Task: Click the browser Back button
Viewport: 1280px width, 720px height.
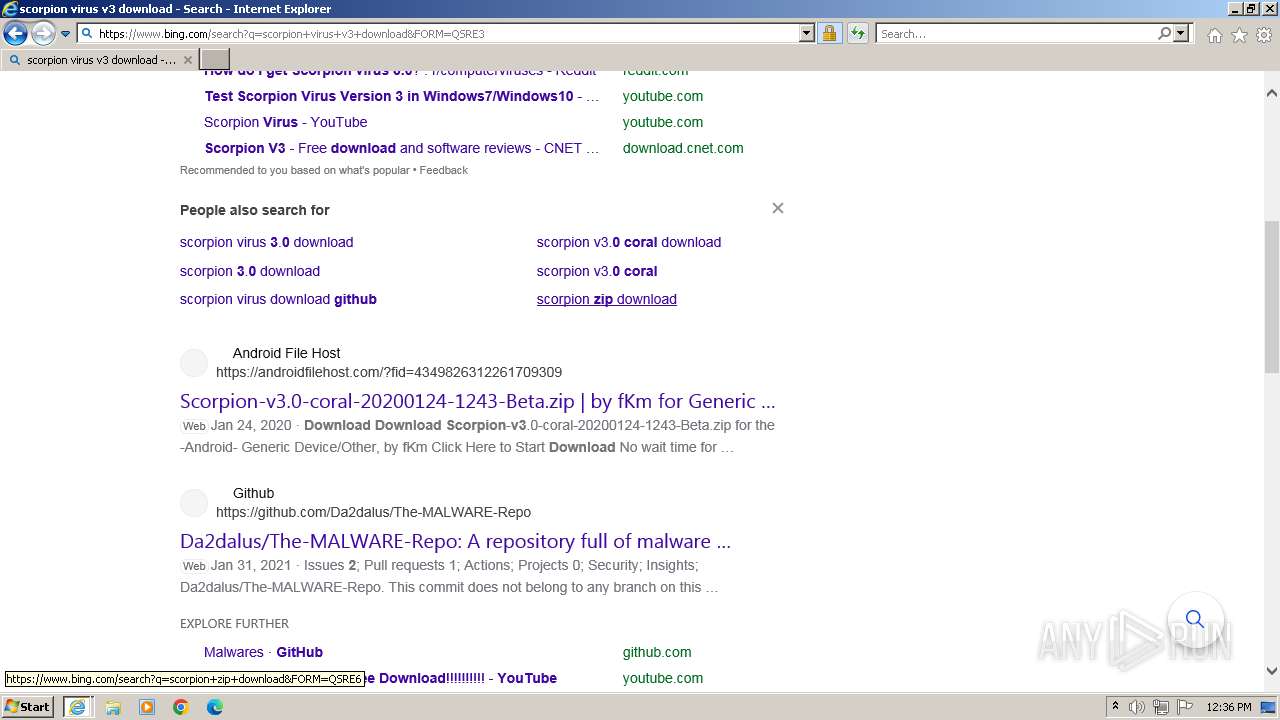Action: pos(15,34)
